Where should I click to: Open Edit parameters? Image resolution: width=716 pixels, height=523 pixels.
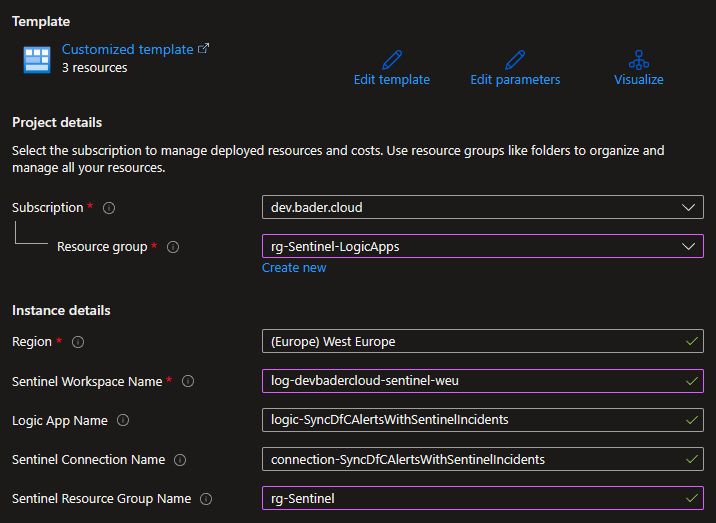click(515, 79)
